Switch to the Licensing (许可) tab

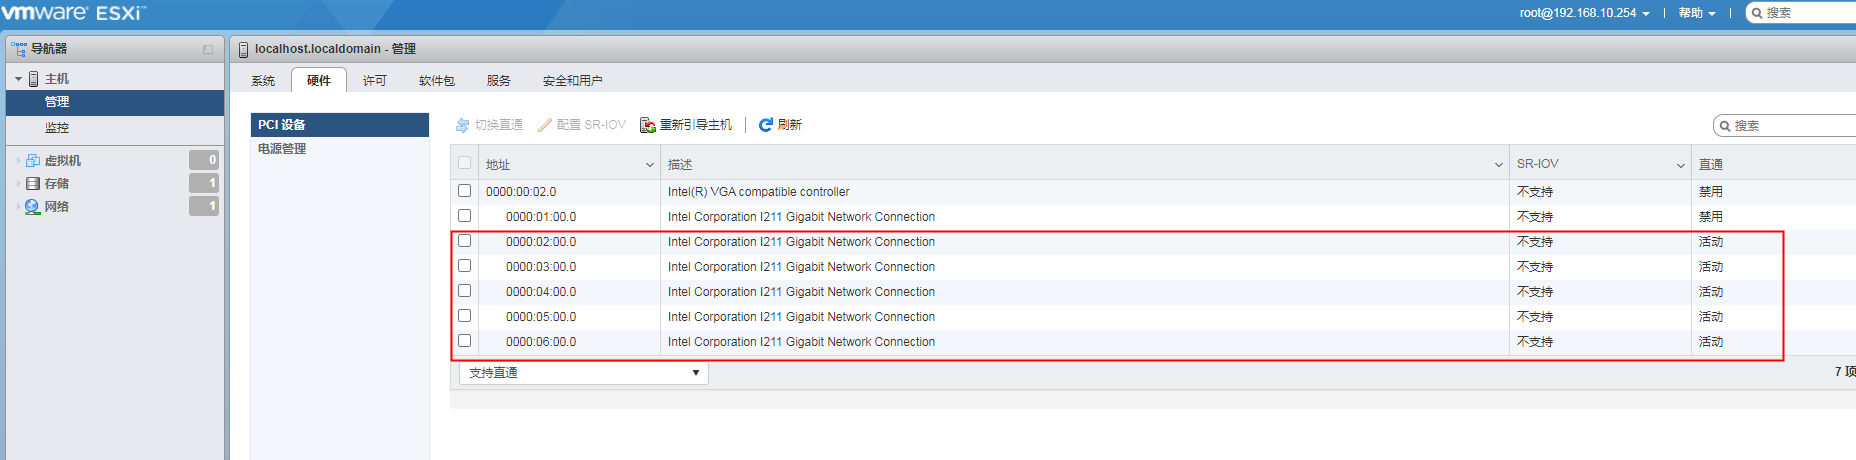(374, 81)
